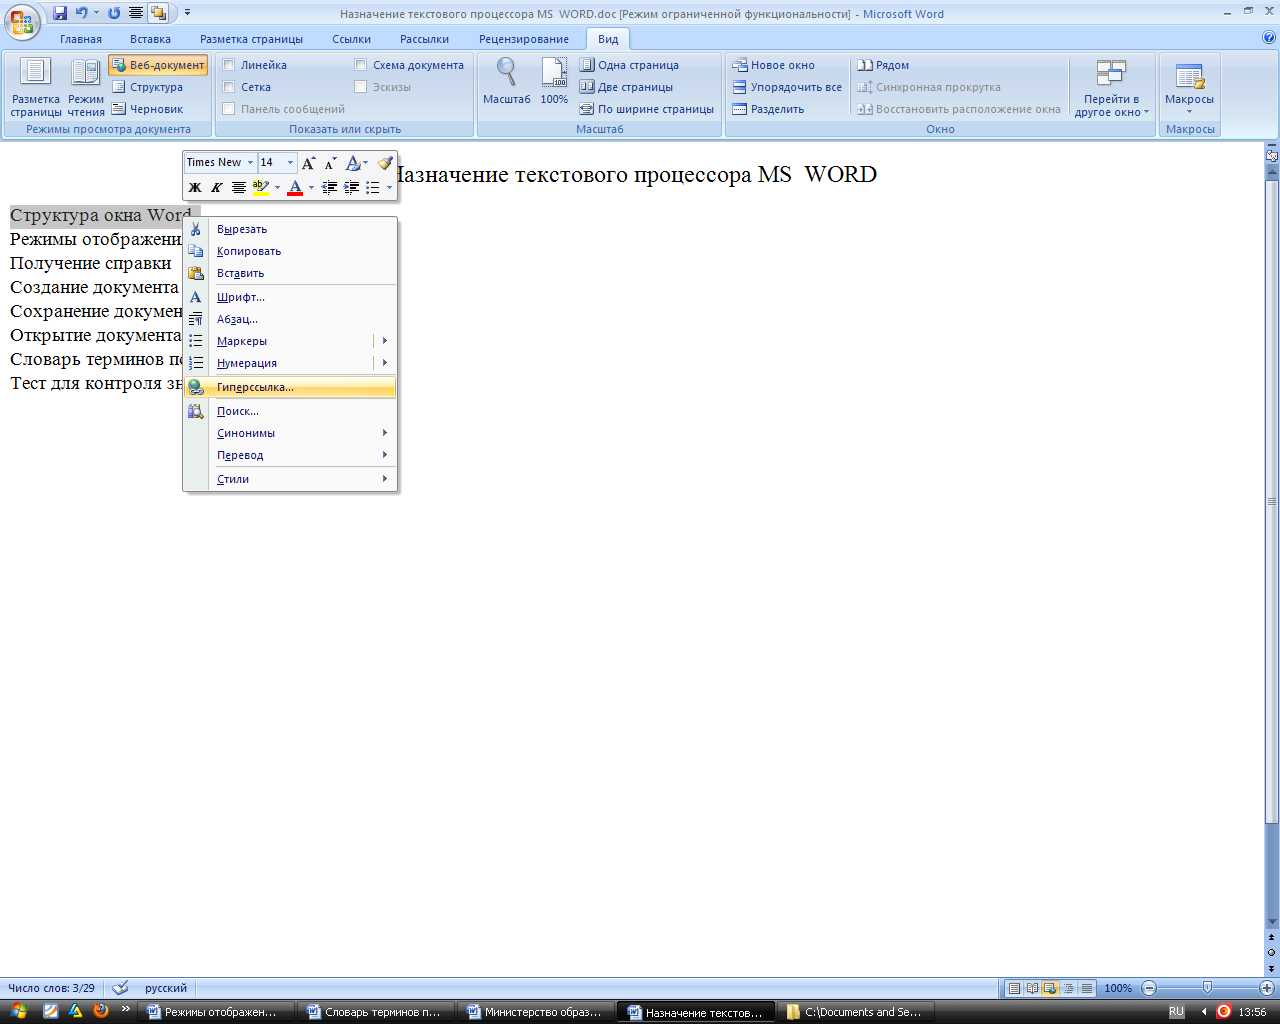Choose Копировать from the context menu
The height and width of the screenshot is (1024, 1280).
[x=290, y=251]
